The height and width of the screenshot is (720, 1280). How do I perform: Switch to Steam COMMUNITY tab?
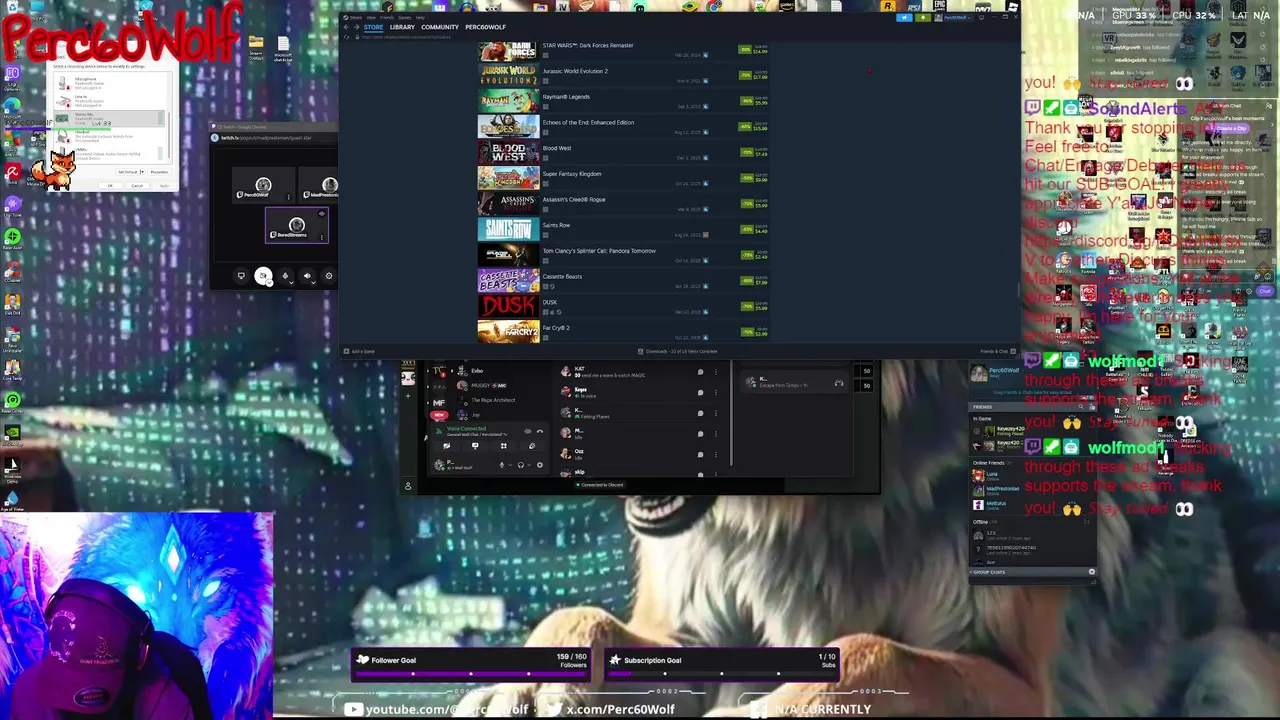point(440,27)
